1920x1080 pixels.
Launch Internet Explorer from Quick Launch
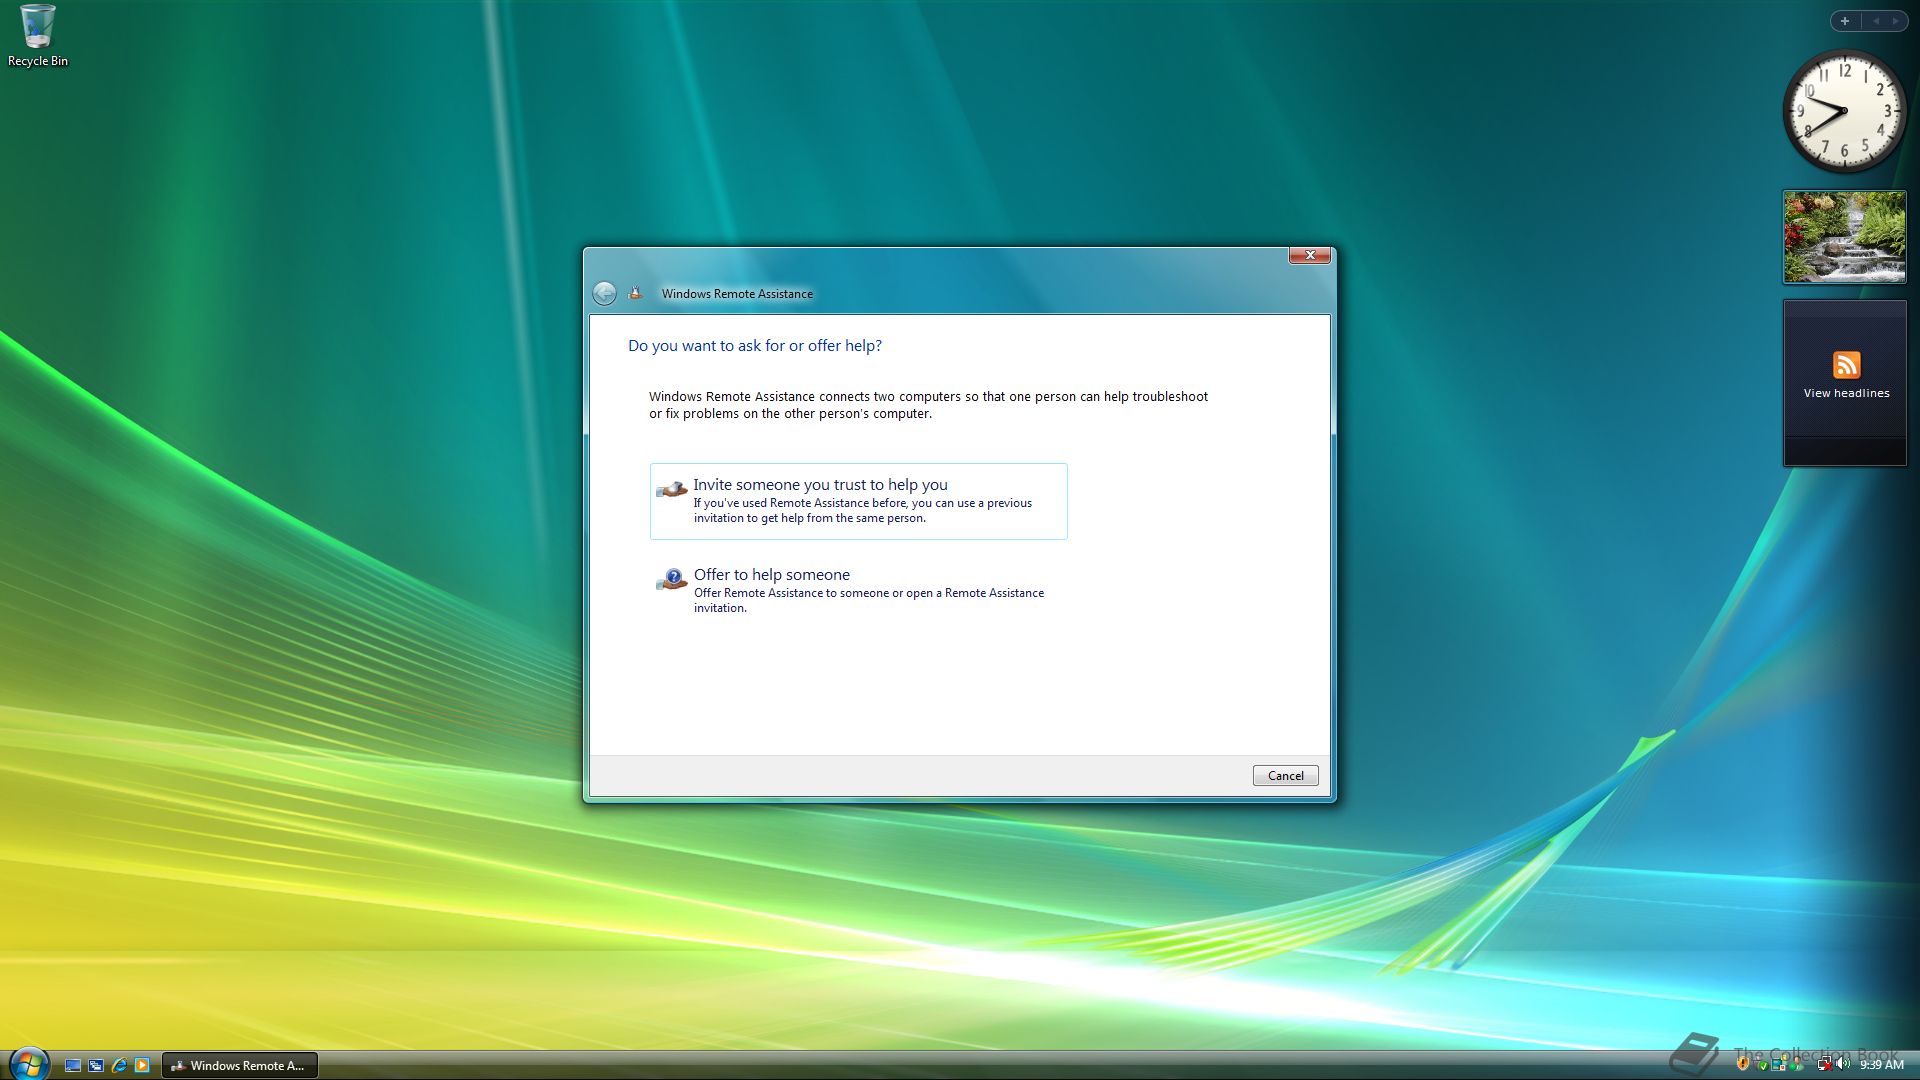click(x=119, y=1065)
